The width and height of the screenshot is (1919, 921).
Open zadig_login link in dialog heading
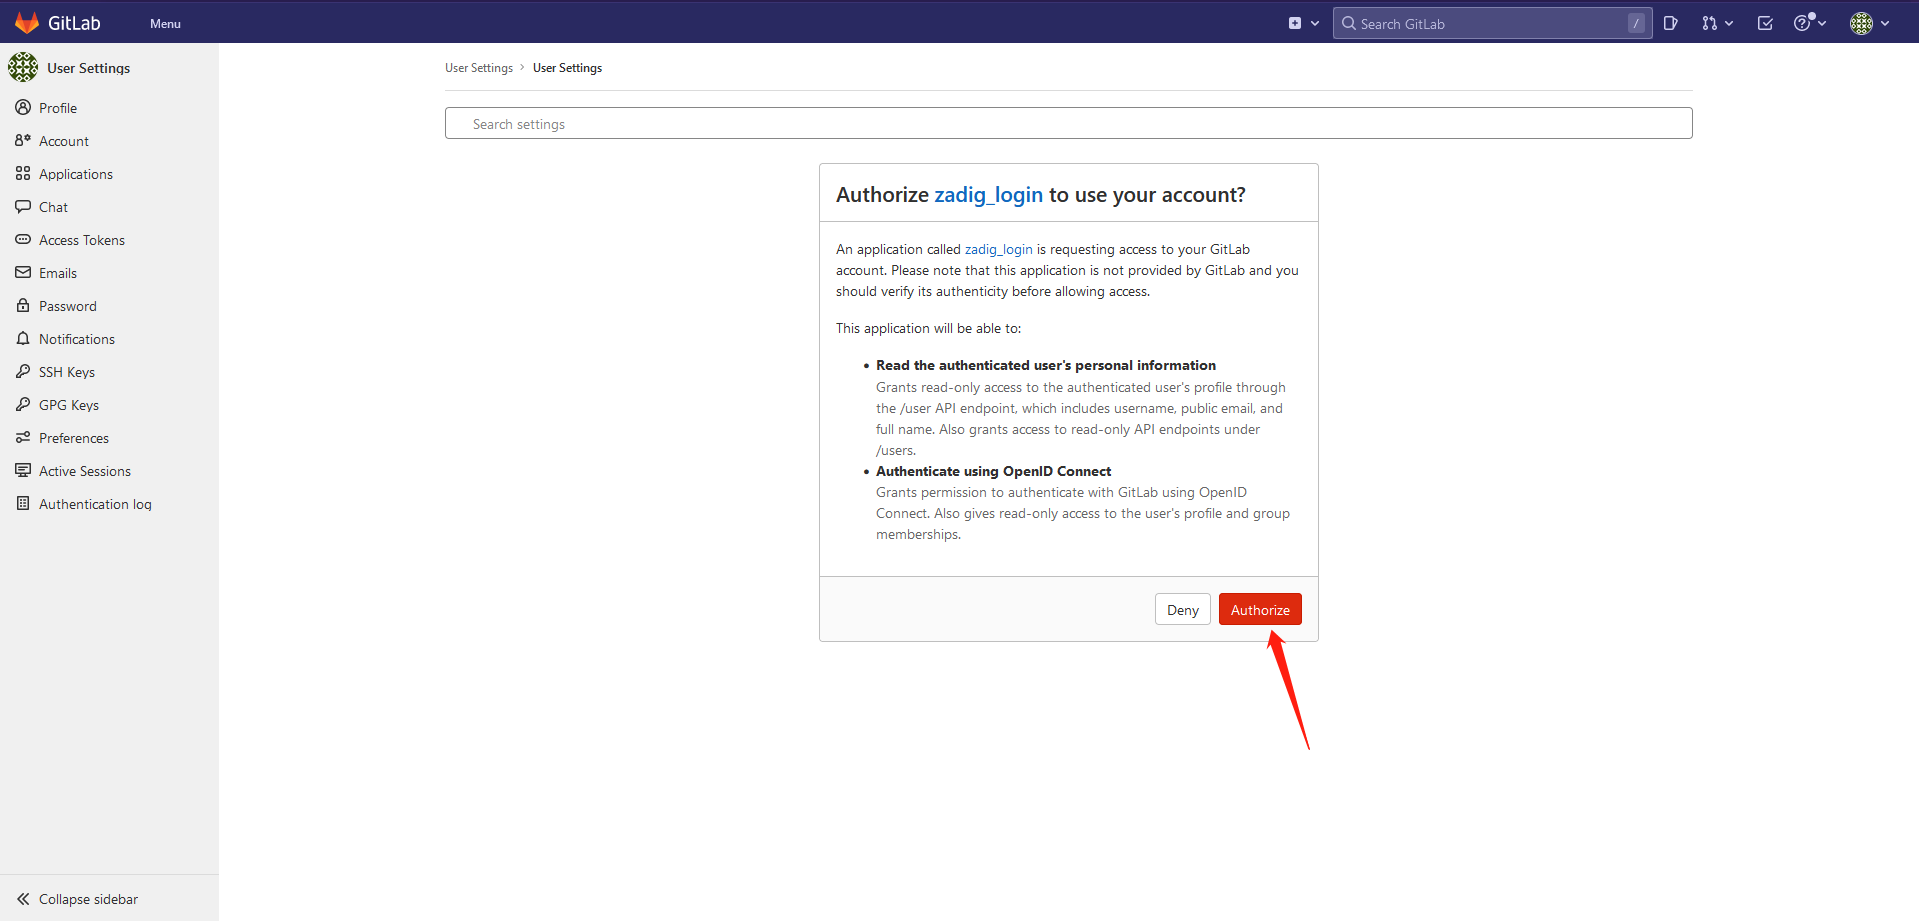[x=988, y=194]
